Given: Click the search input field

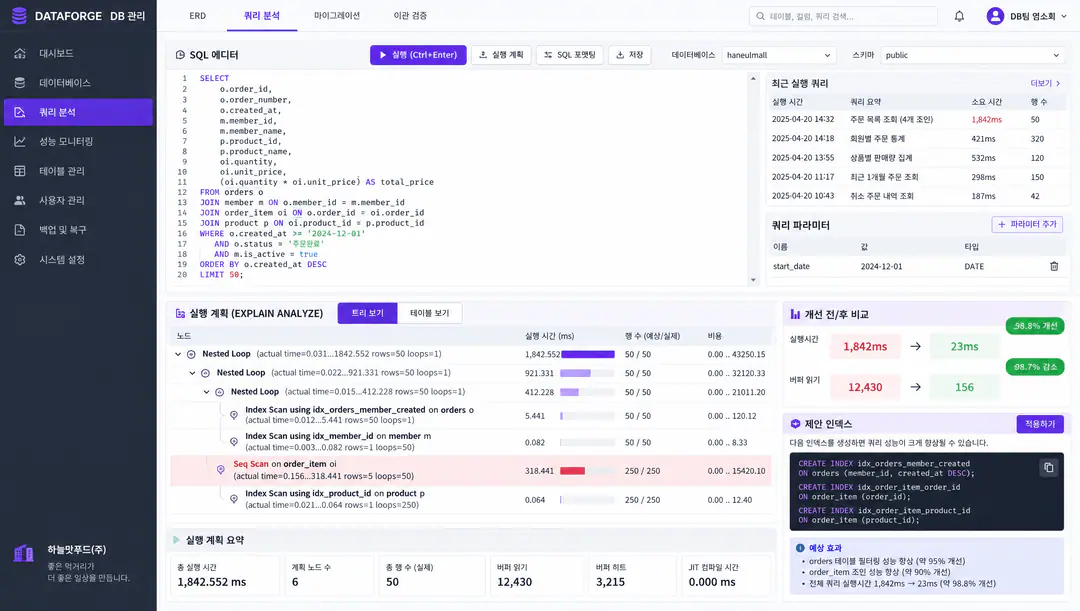Looking at the screenshot, I should (843, 16).
